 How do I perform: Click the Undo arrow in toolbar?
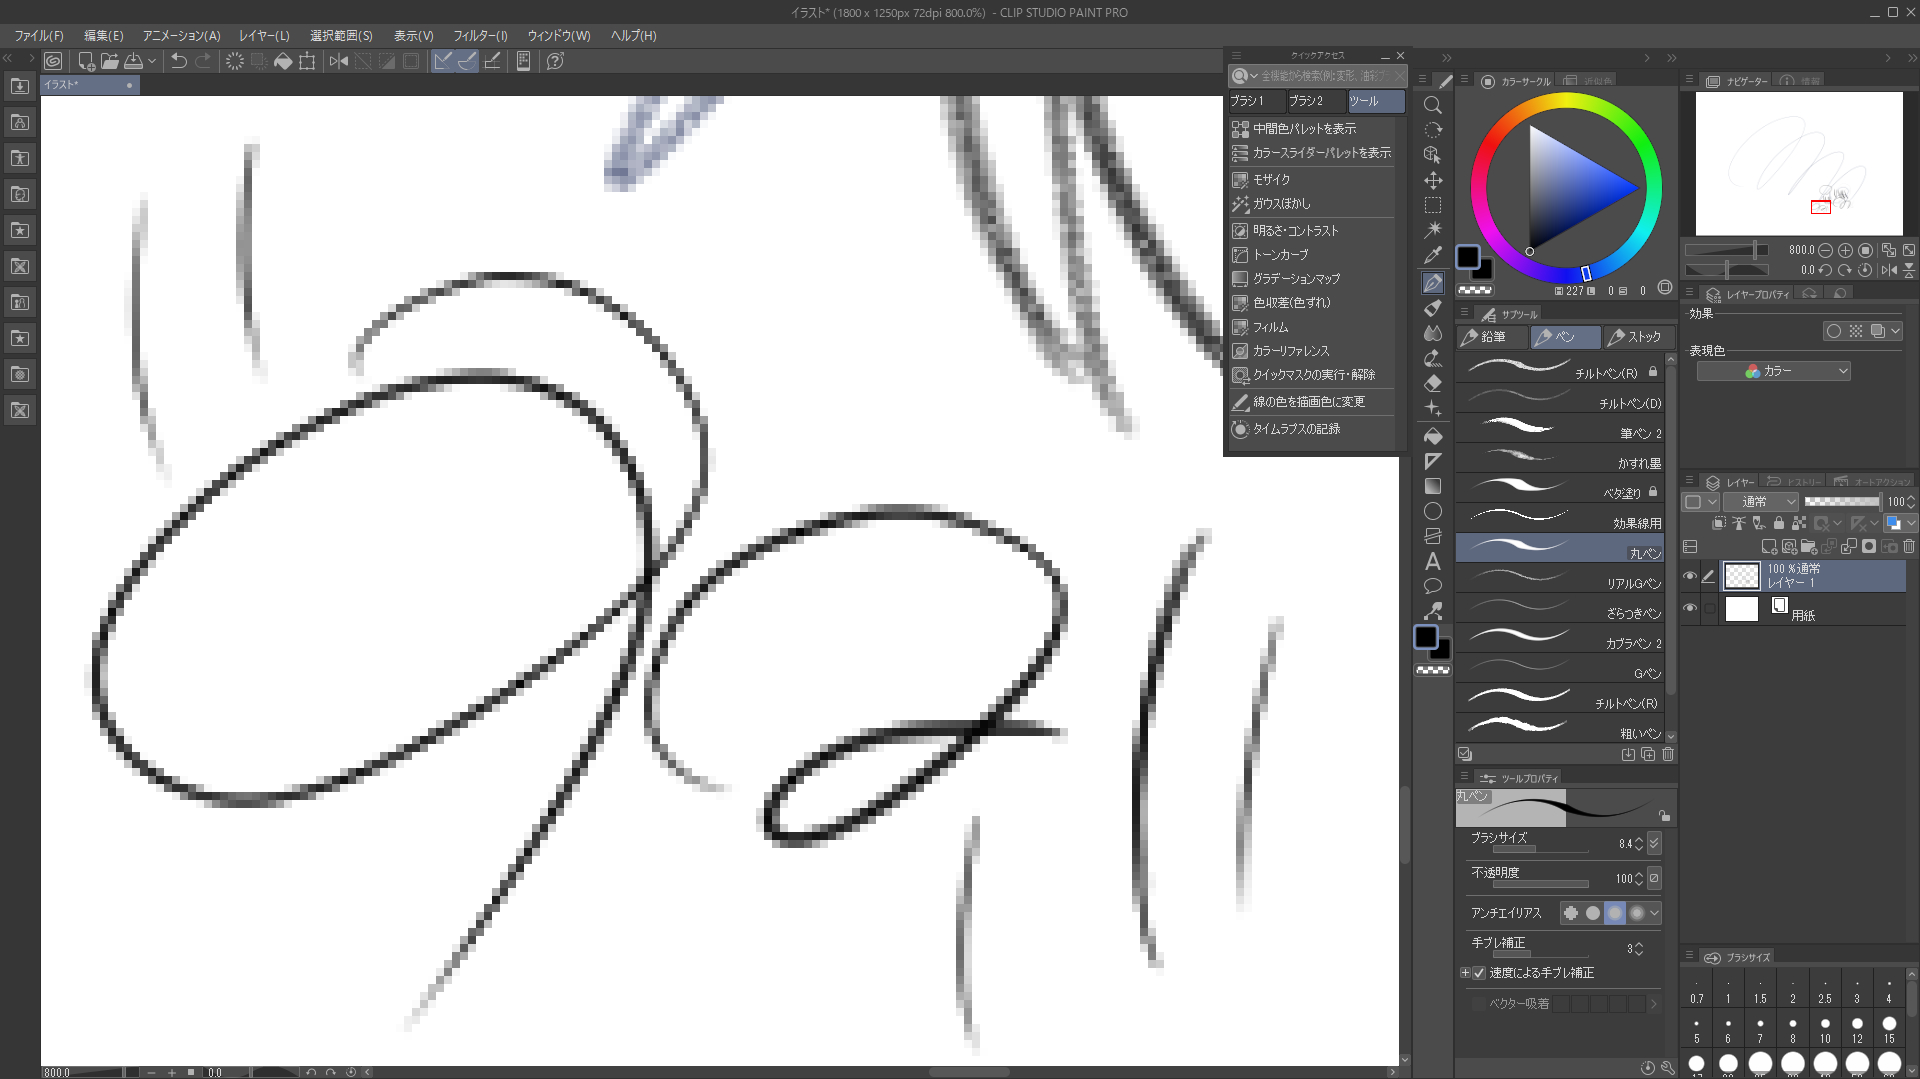(178, 61)
